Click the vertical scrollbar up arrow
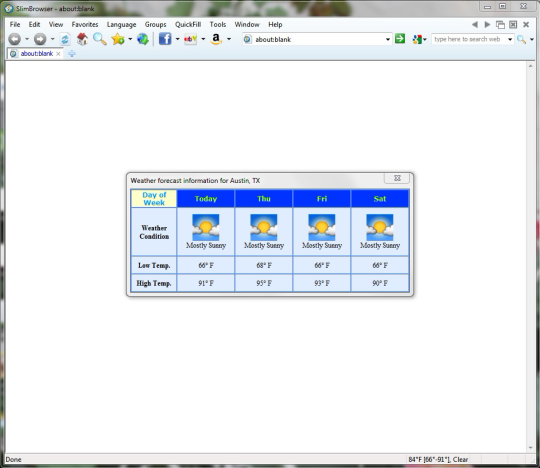This screenshot has width=540, height=468. coord(530,66)
